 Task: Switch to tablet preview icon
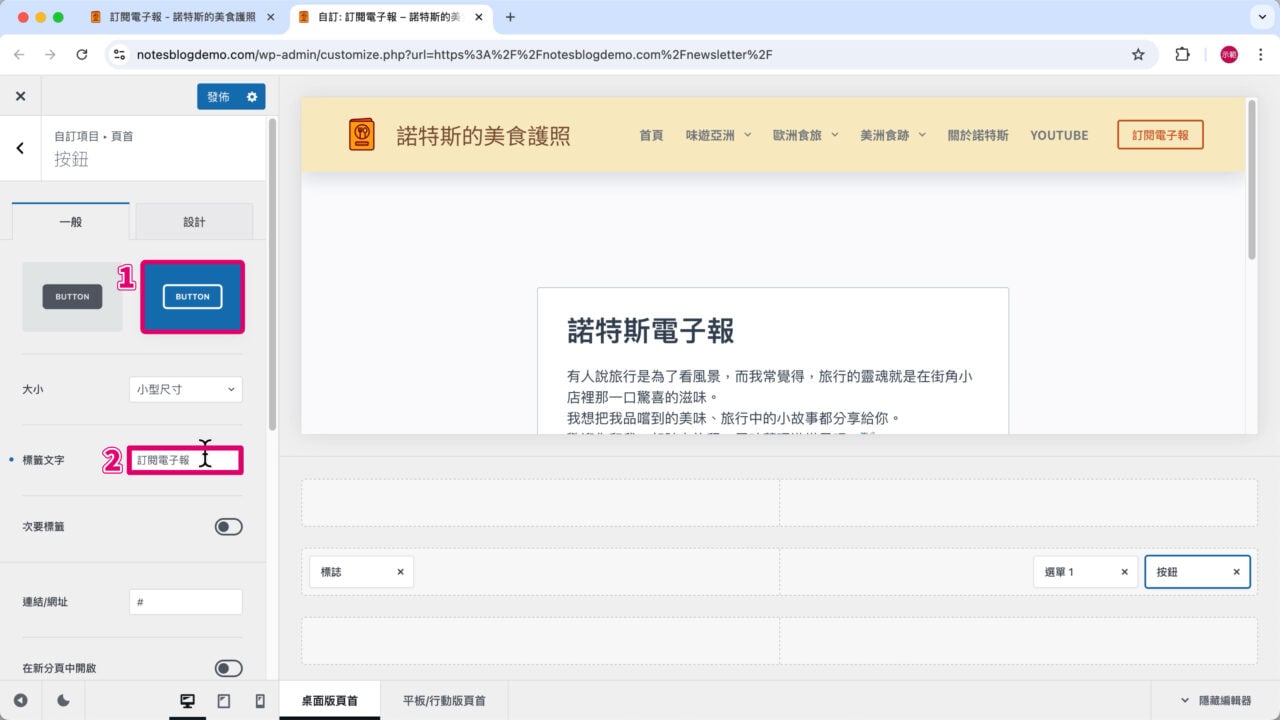223,700
